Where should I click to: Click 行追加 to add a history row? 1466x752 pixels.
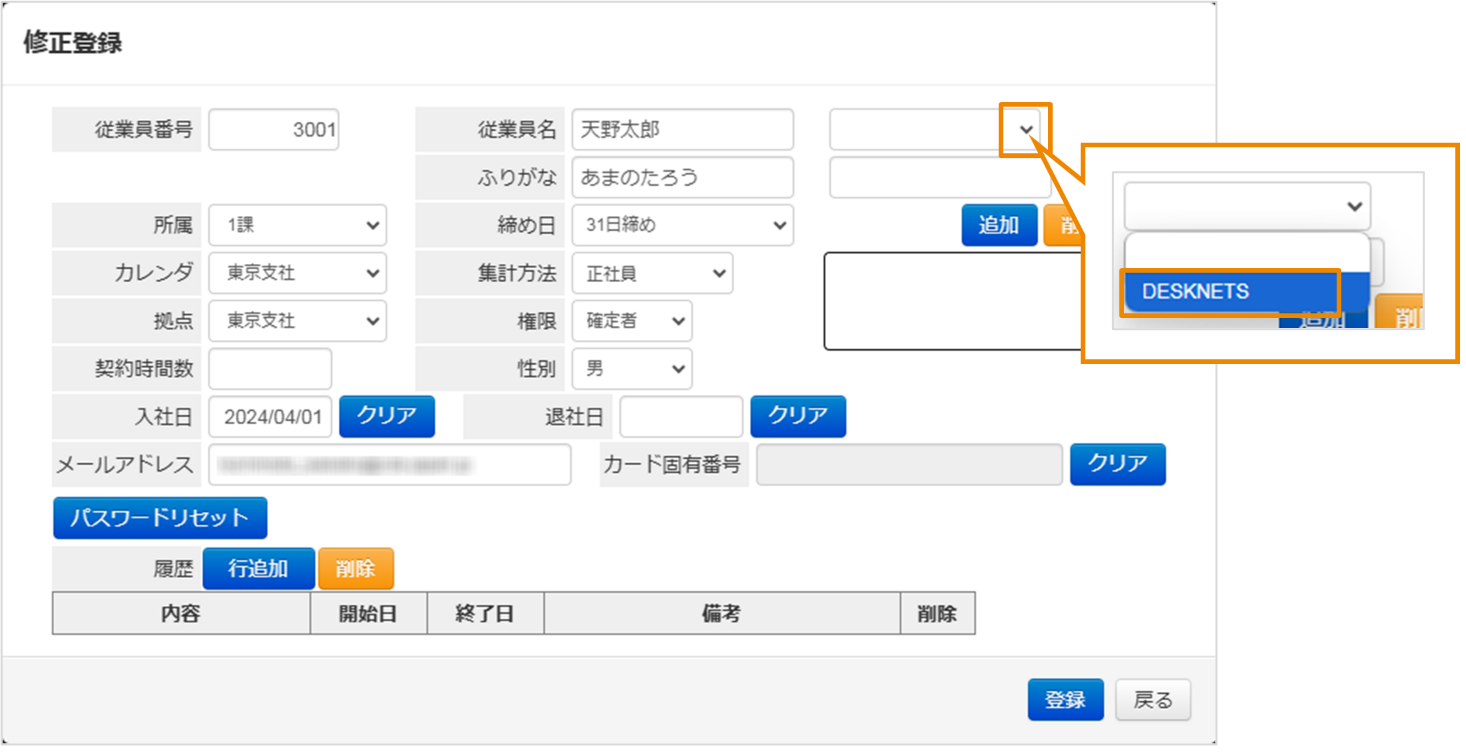[x=258, y=568]
